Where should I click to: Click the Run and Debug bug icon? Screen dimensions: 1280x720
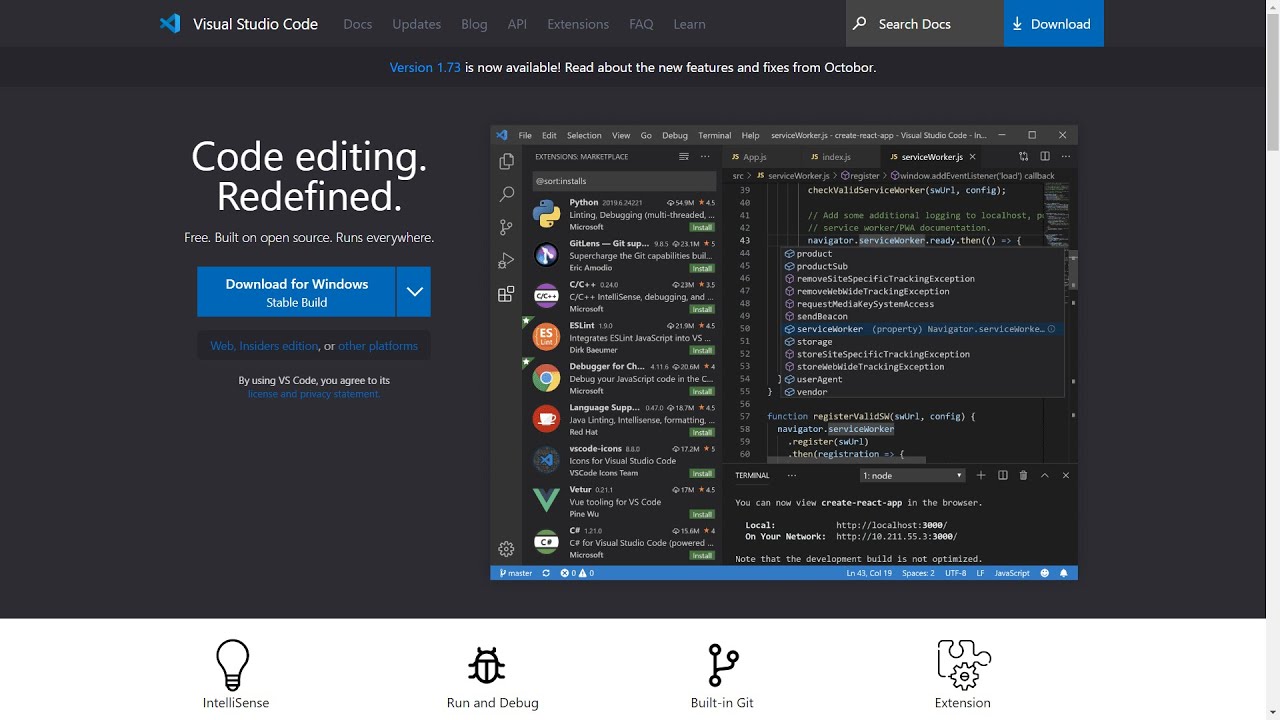487,664
